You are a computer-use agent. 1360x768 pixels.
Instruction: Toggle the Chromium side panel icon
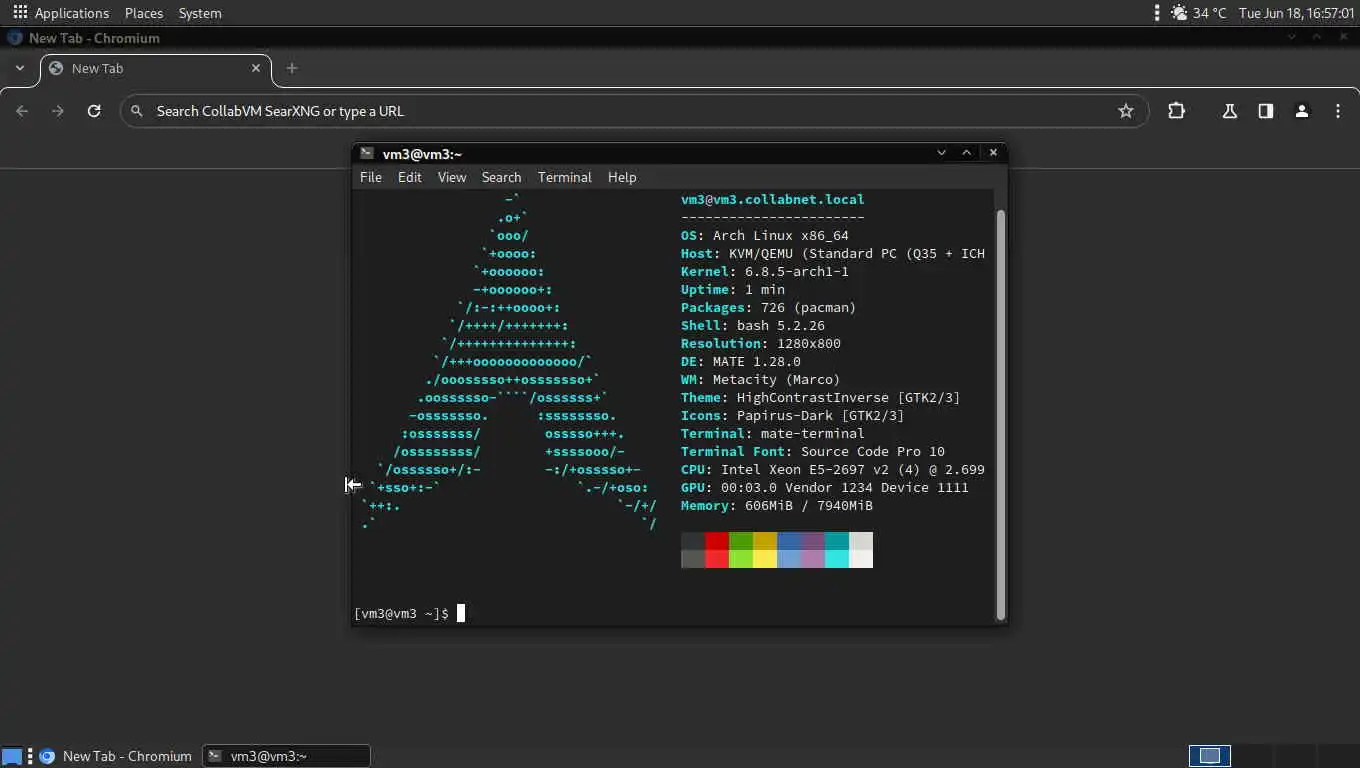point(1266,111)
